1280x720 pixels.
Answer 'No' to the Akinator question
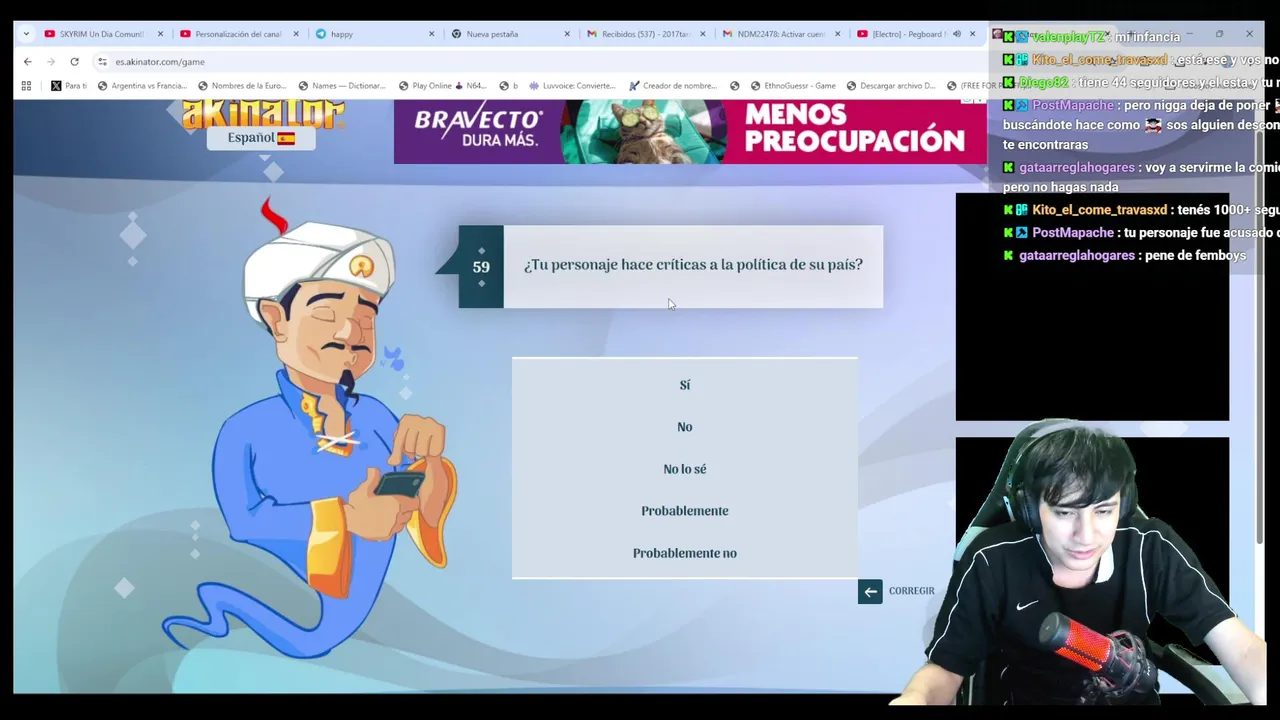[x=684, y=427]
